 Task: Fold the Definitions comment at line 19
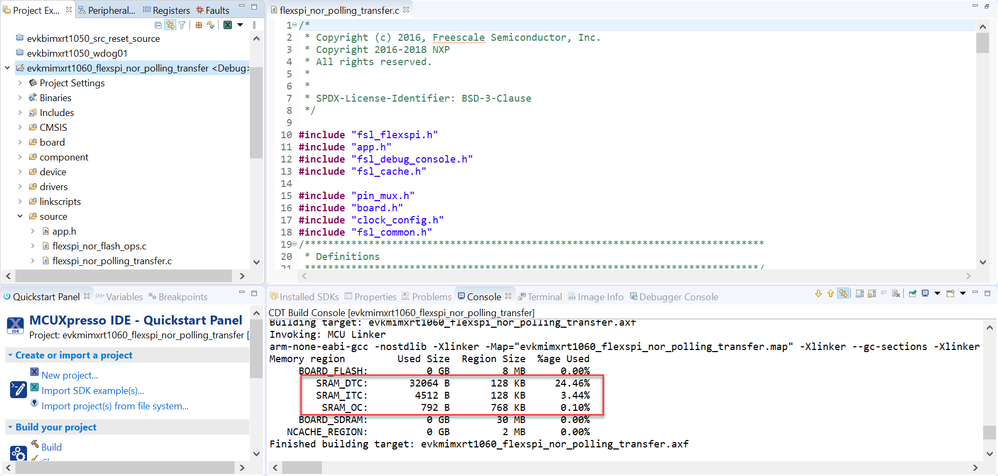(295, 244)
